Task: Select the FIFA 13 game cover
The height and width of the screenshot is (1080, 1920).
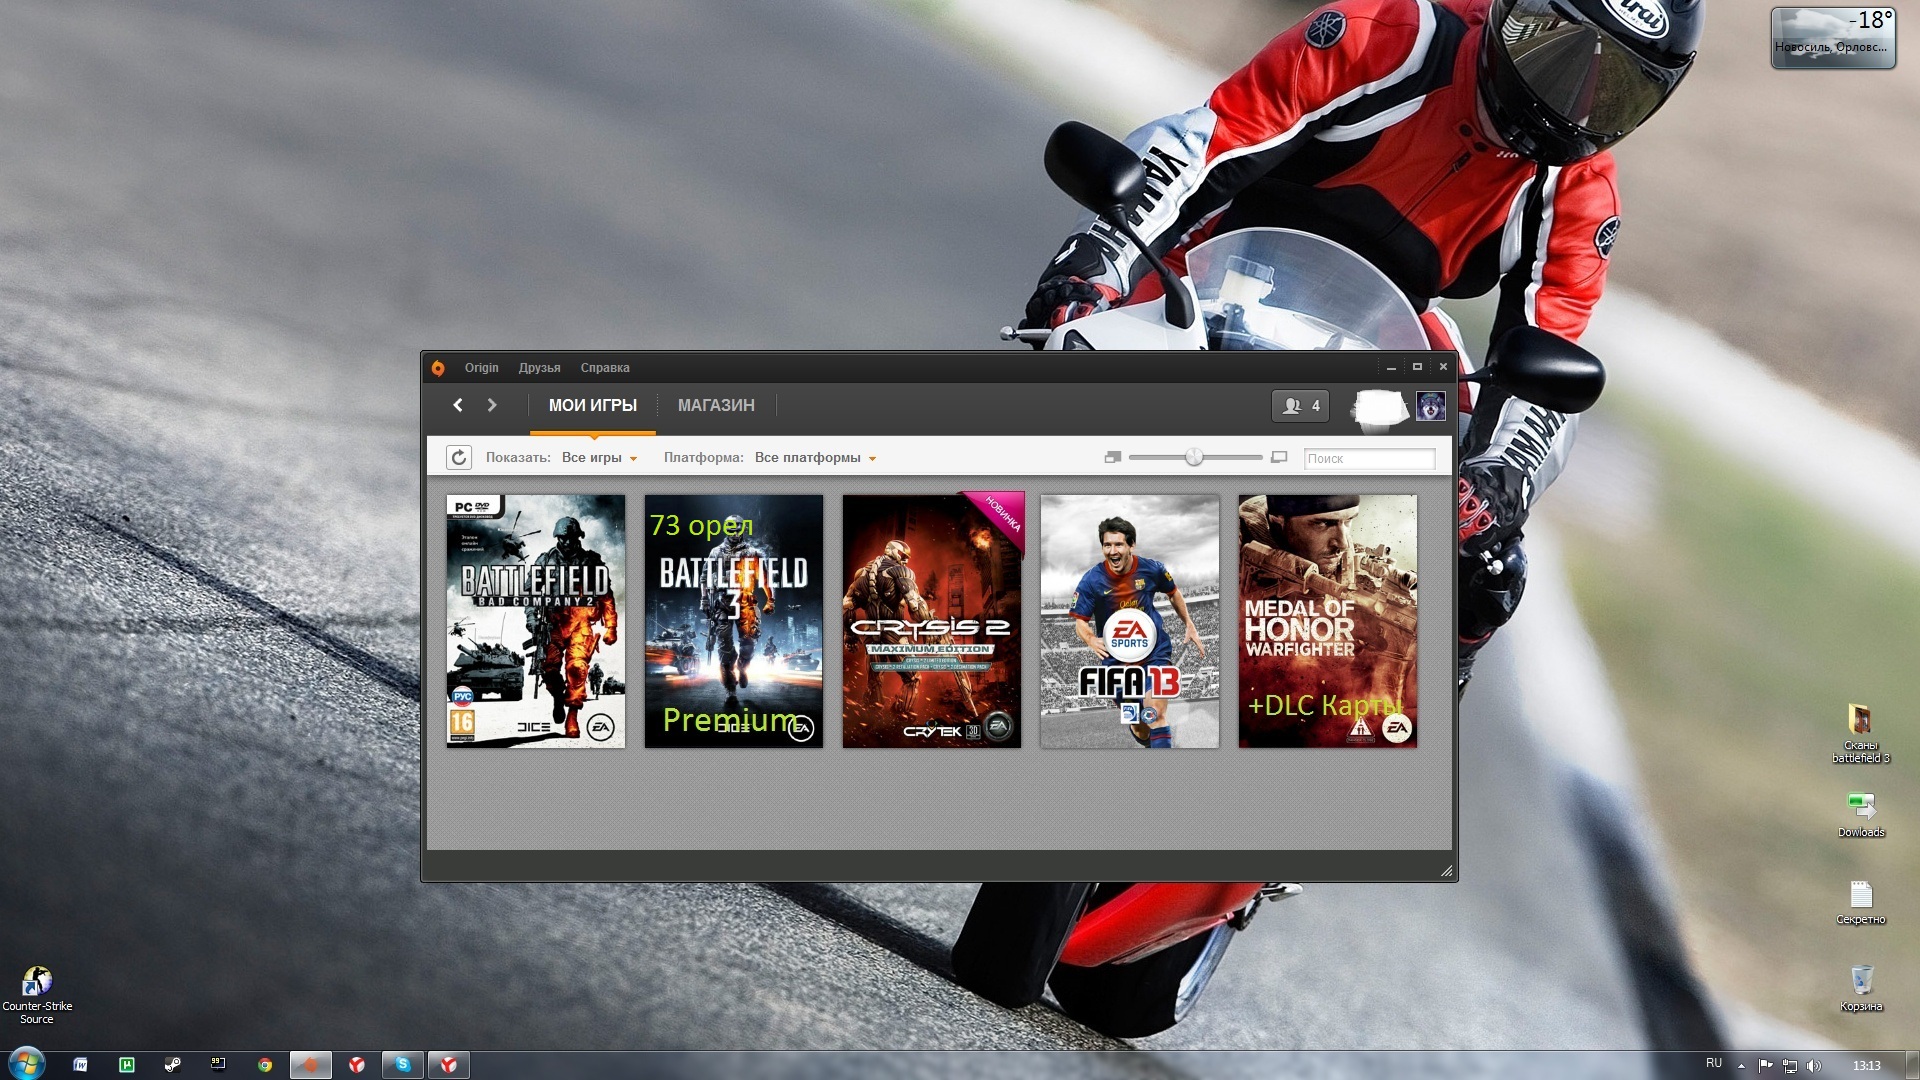Action: [x=1130, y=621]
